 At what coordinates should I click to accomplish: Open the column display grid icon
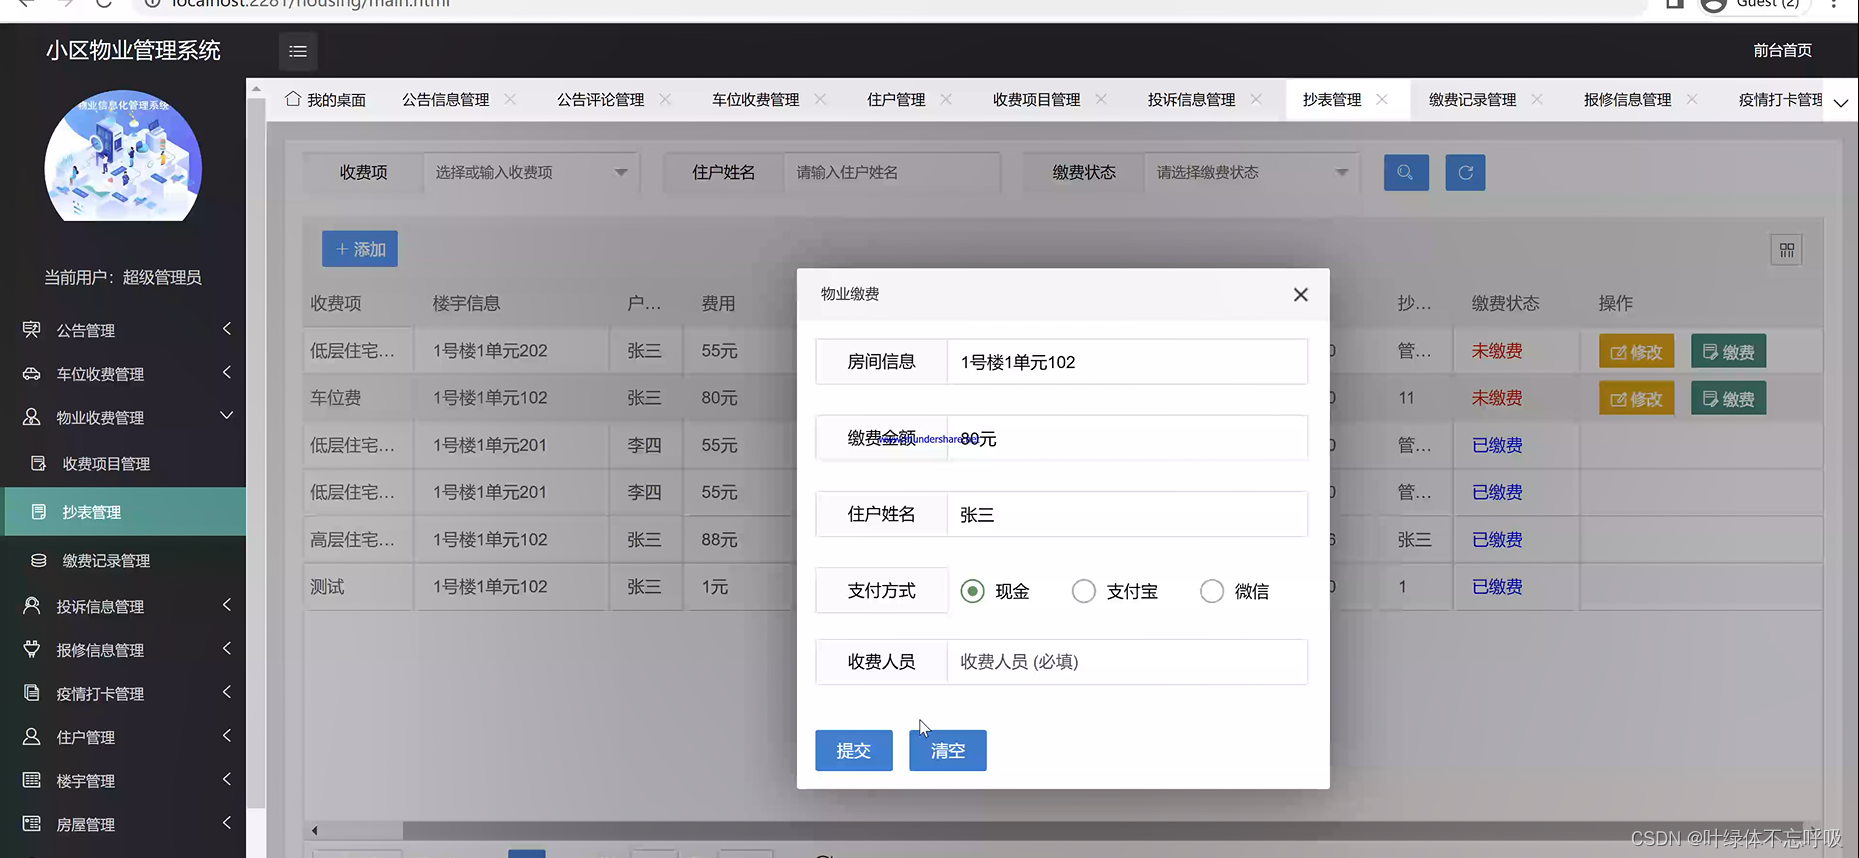click(x=1787, y=250)
